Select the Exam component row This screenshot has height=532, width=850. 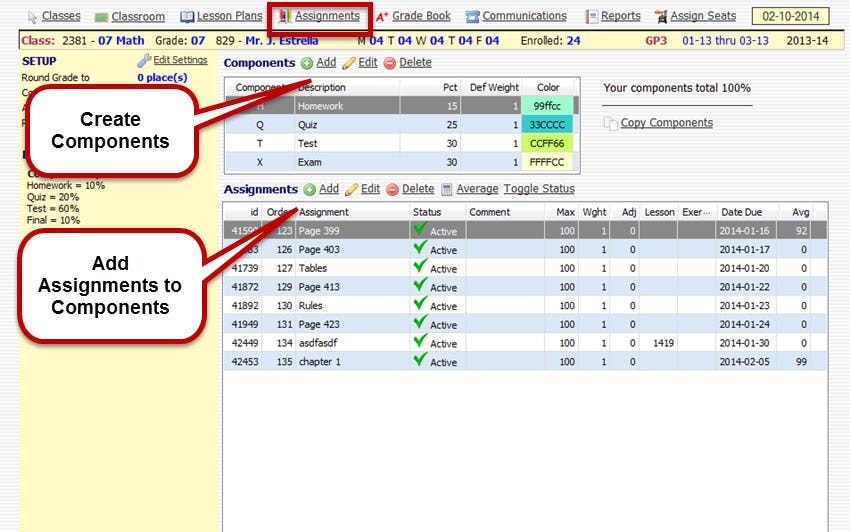[400, 162]
